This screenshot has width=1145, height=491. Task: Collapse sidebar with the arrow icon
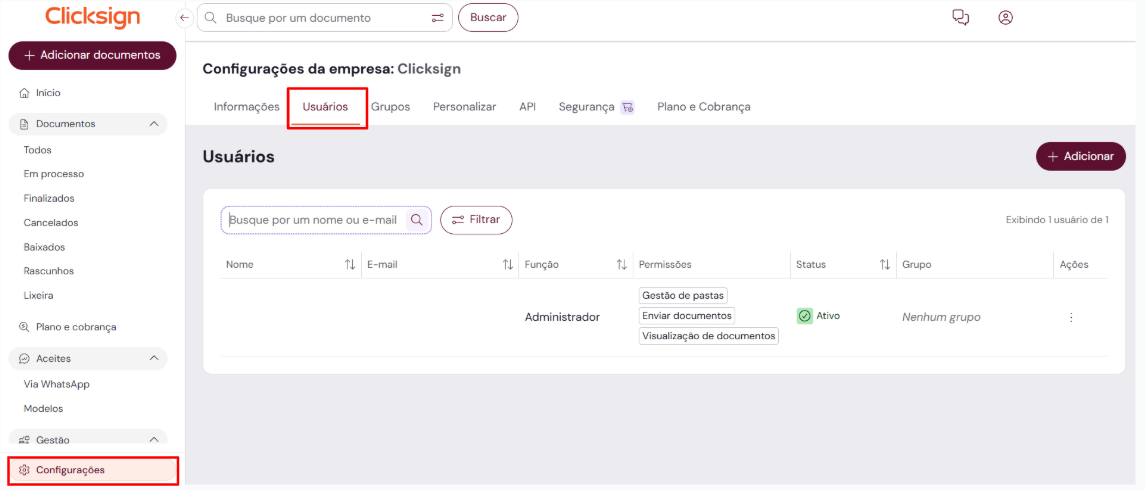click(184, 17)
